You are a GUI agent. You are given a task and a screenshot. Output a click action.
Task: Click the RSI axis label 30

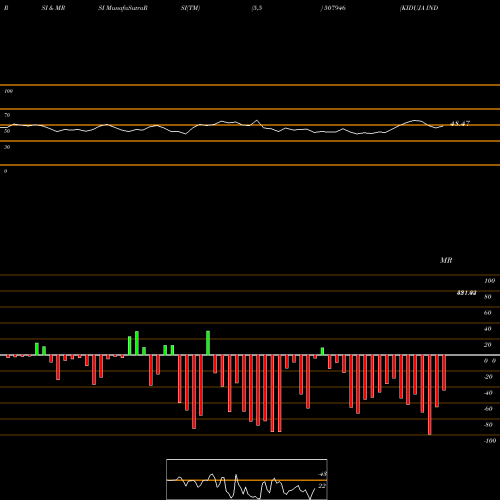7,147
